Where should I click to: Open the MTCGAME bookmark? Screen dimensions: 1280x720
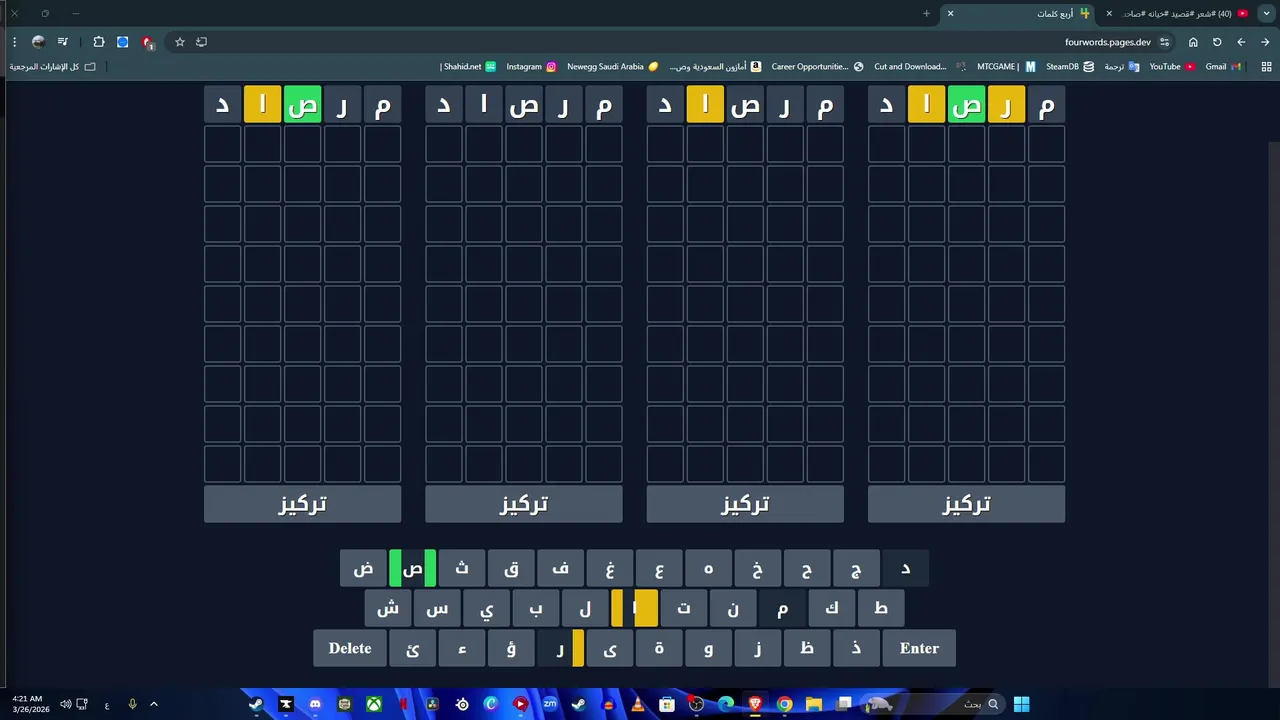point(1006,67)
